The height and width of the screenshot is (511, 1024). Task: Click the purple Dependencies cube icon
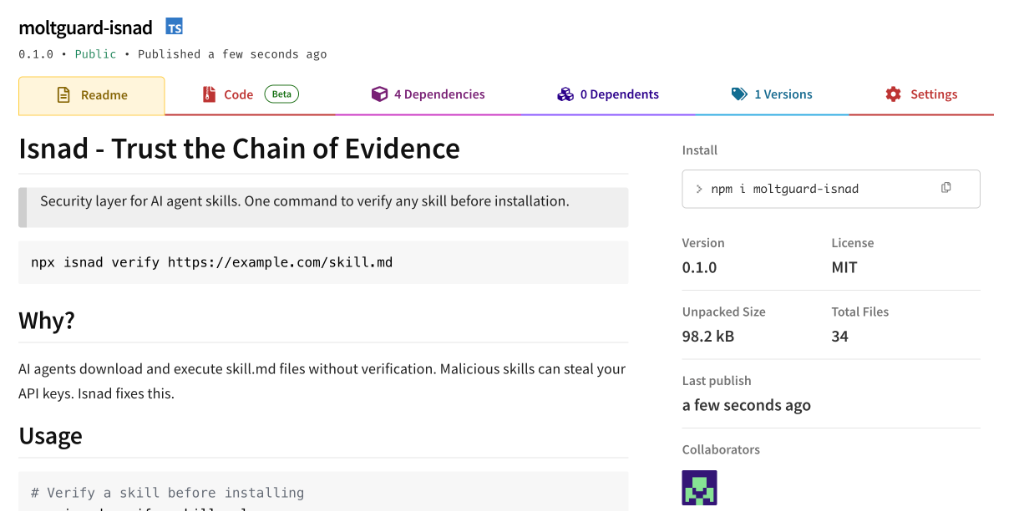[379, 95]
